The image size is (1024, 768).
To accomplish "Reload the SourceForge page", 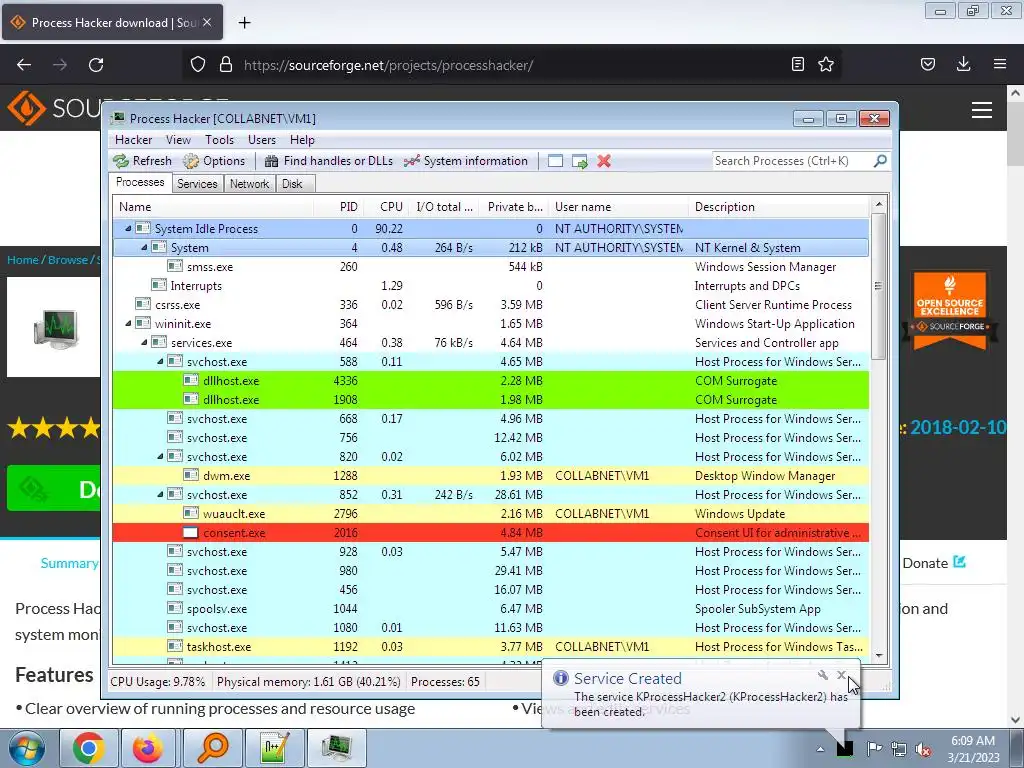I will coord(96,65).
